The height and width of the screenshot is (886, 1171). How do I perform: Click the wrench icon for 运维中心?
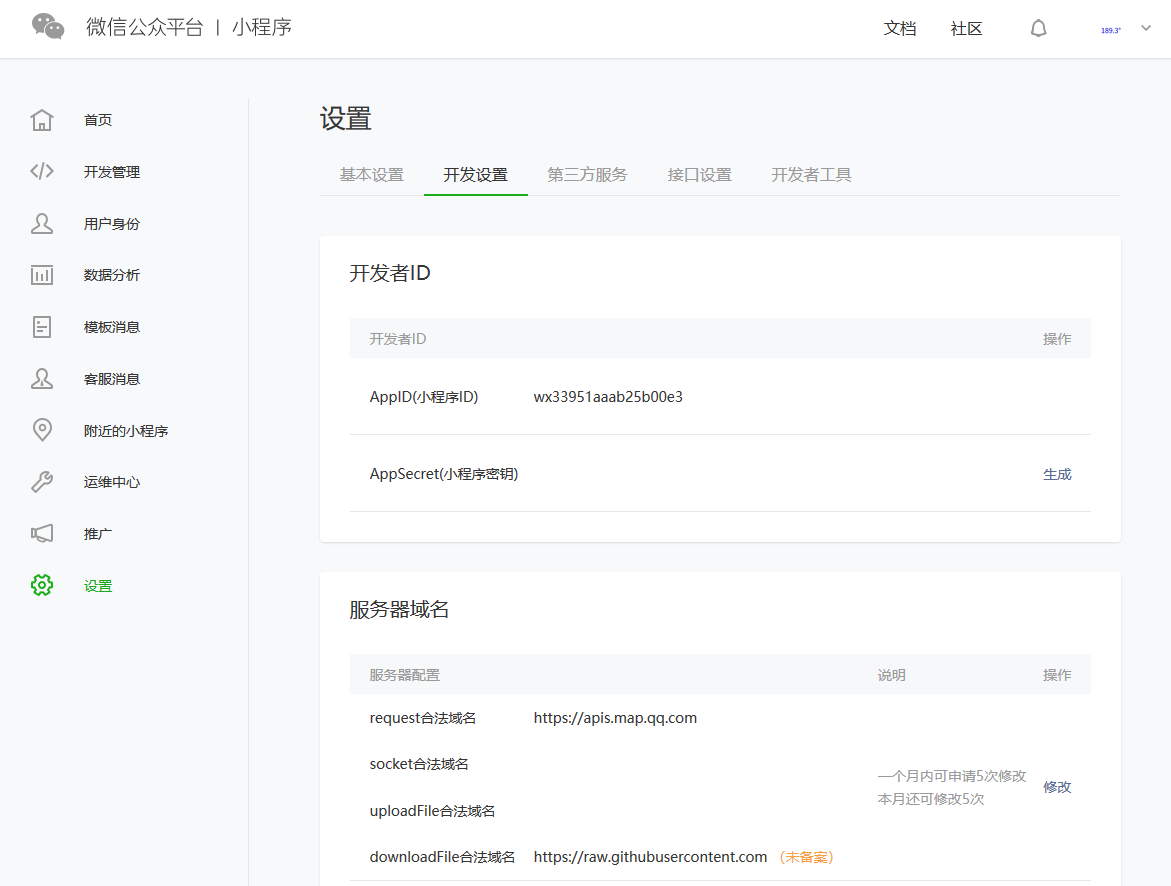pos(42,482)
